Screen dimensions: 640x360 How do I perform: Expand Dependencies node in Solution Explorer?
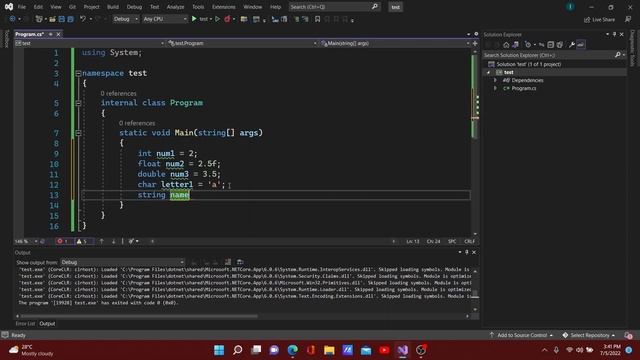(495, 80)
